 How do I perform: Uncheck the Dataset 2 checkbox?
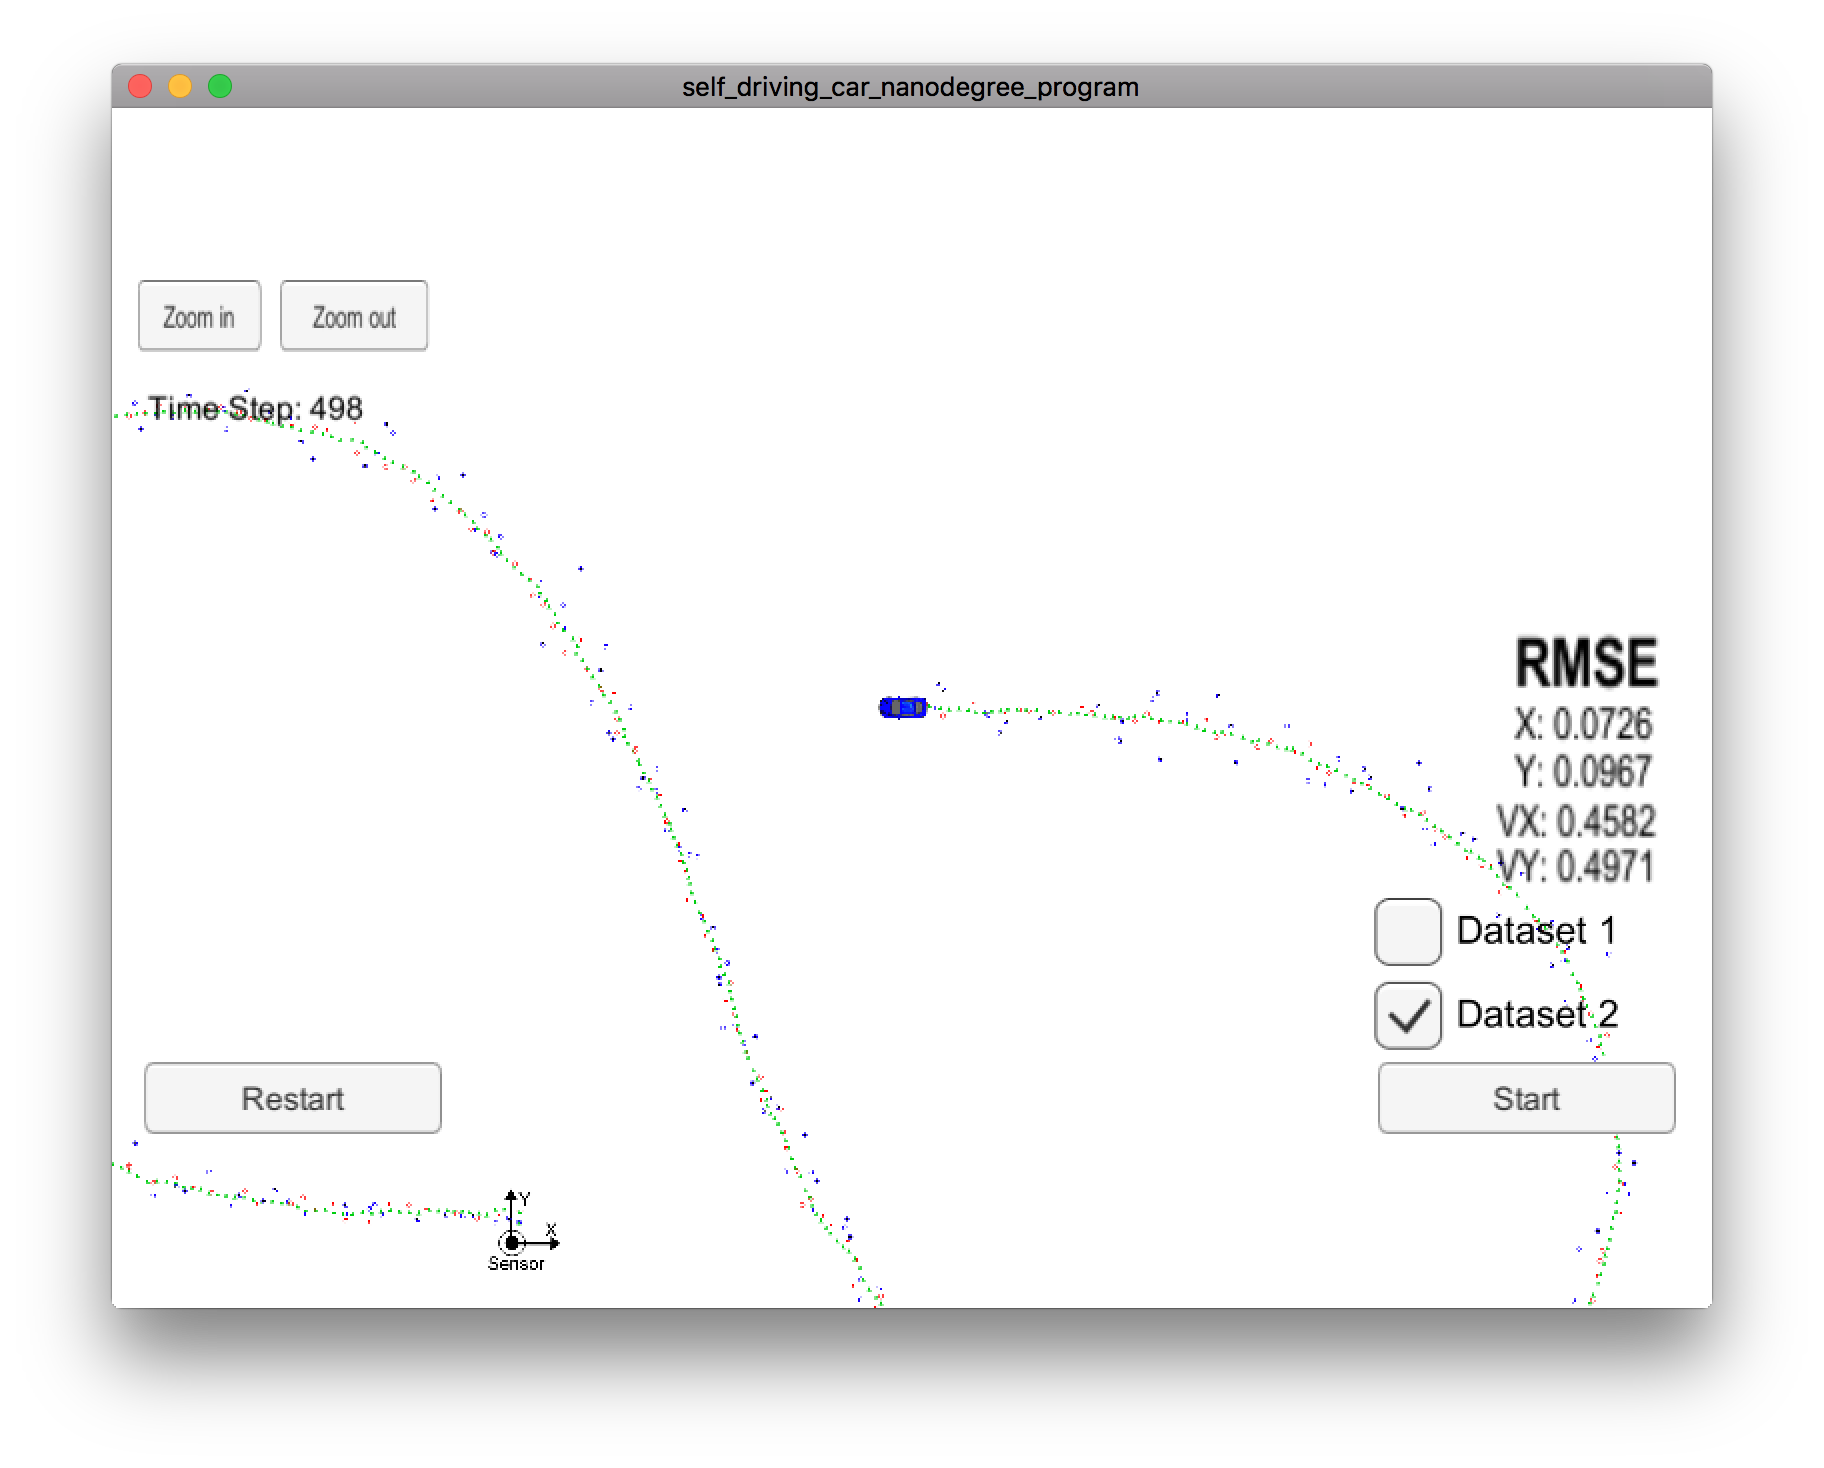click(1408, 1015)
